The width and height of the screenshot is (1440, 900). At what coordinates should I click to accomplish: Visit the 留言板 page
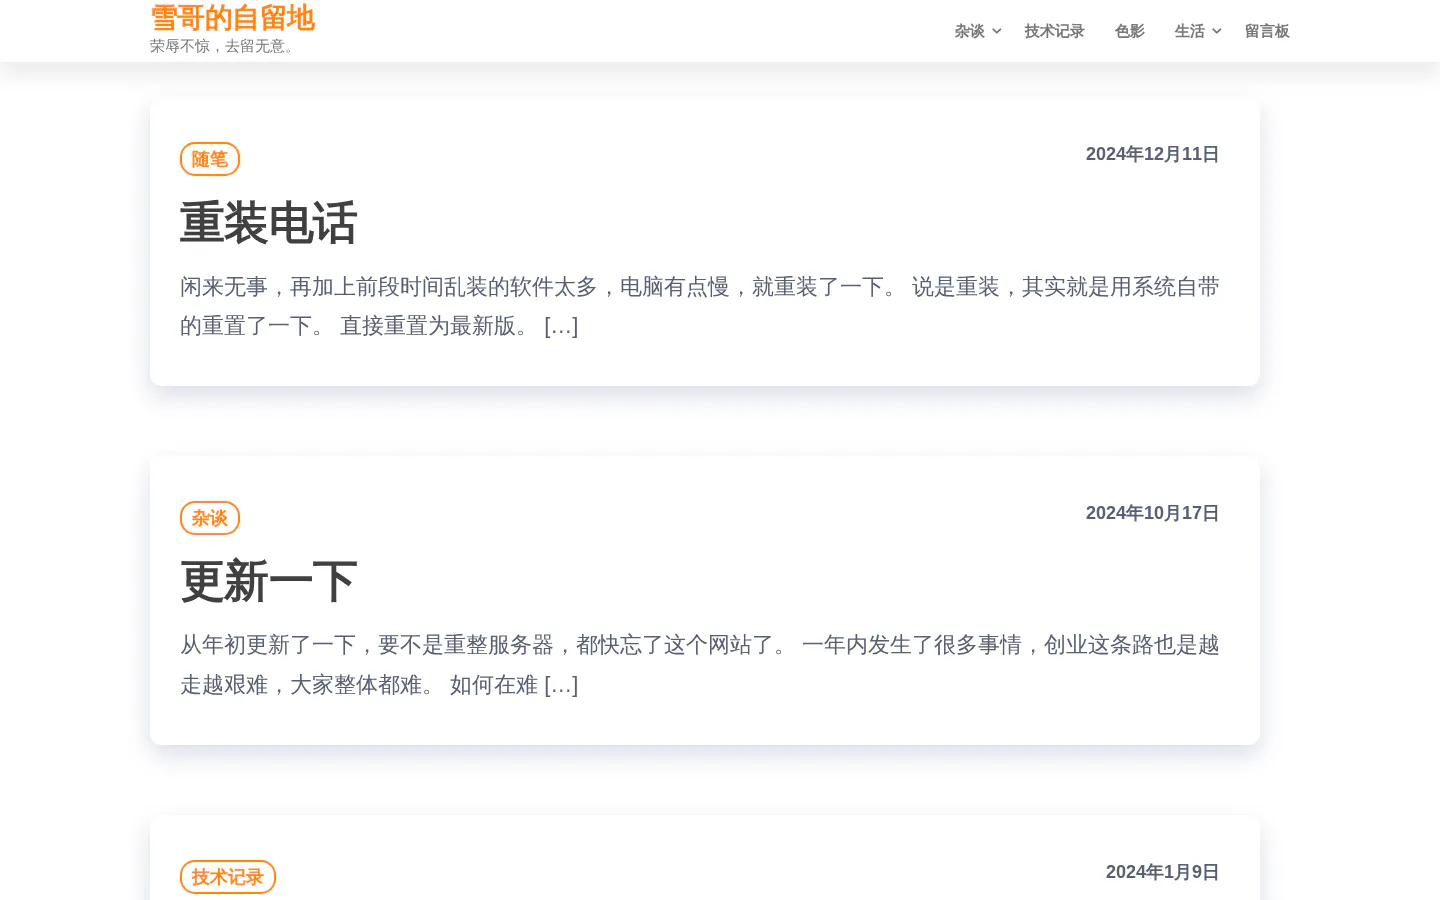pos(1267,31)
